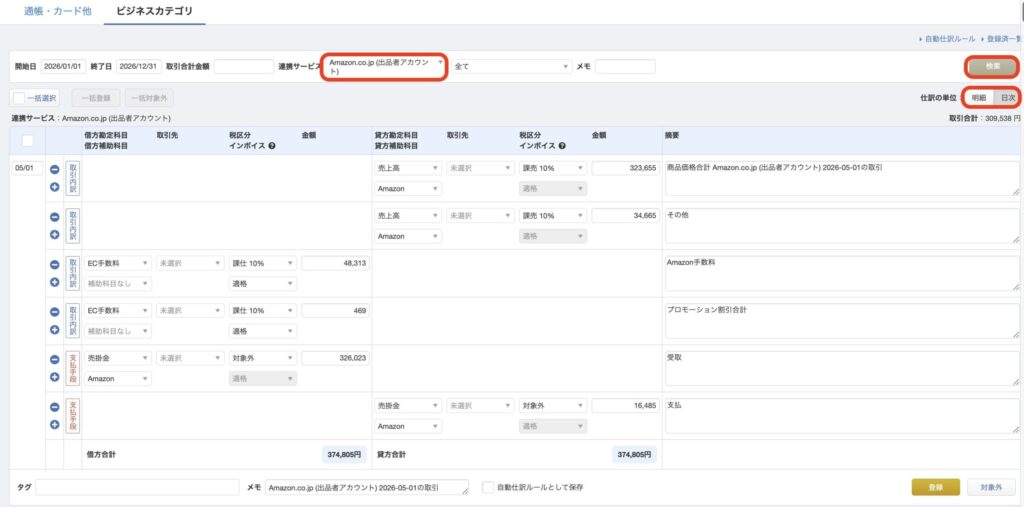Enable 自動仕訳ルールとして保存 checkbox

(x=488, y=487)
